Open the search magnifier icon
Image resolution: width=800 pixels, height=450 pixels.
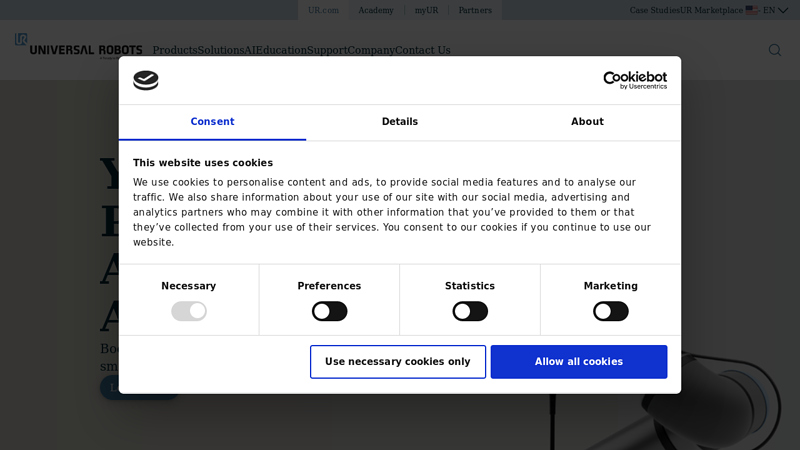coord(774,50)
